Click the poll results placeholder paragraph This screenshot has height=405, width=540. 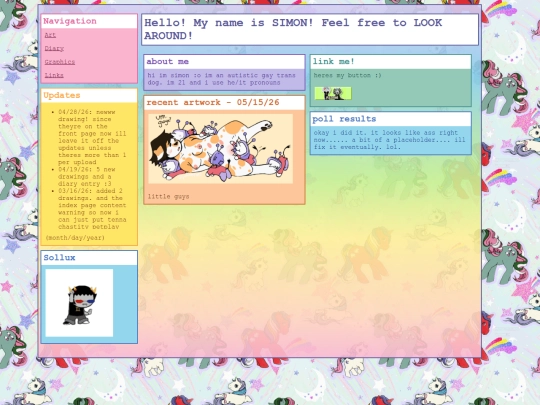click(390, 140)
